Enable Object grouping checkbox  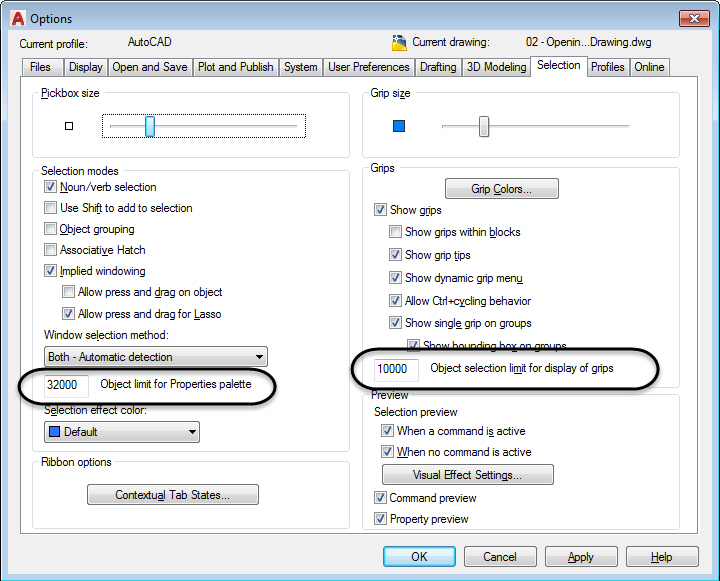coord(50,229)
